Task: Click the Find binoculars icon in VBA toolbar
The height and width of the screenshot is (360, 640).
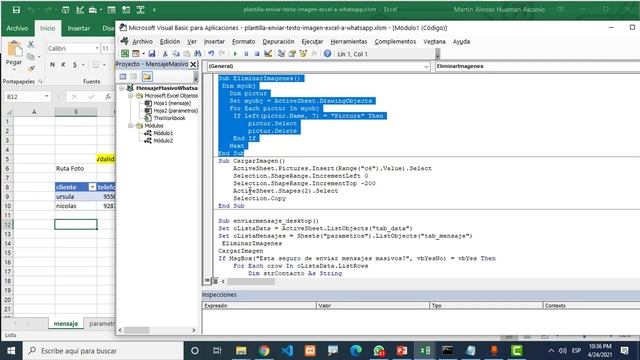Action: (198, 53)
